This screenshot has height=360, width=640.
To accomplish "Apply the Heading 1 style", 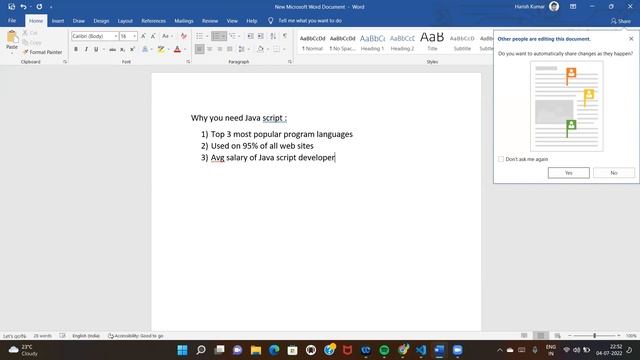I will click(372, 42).
